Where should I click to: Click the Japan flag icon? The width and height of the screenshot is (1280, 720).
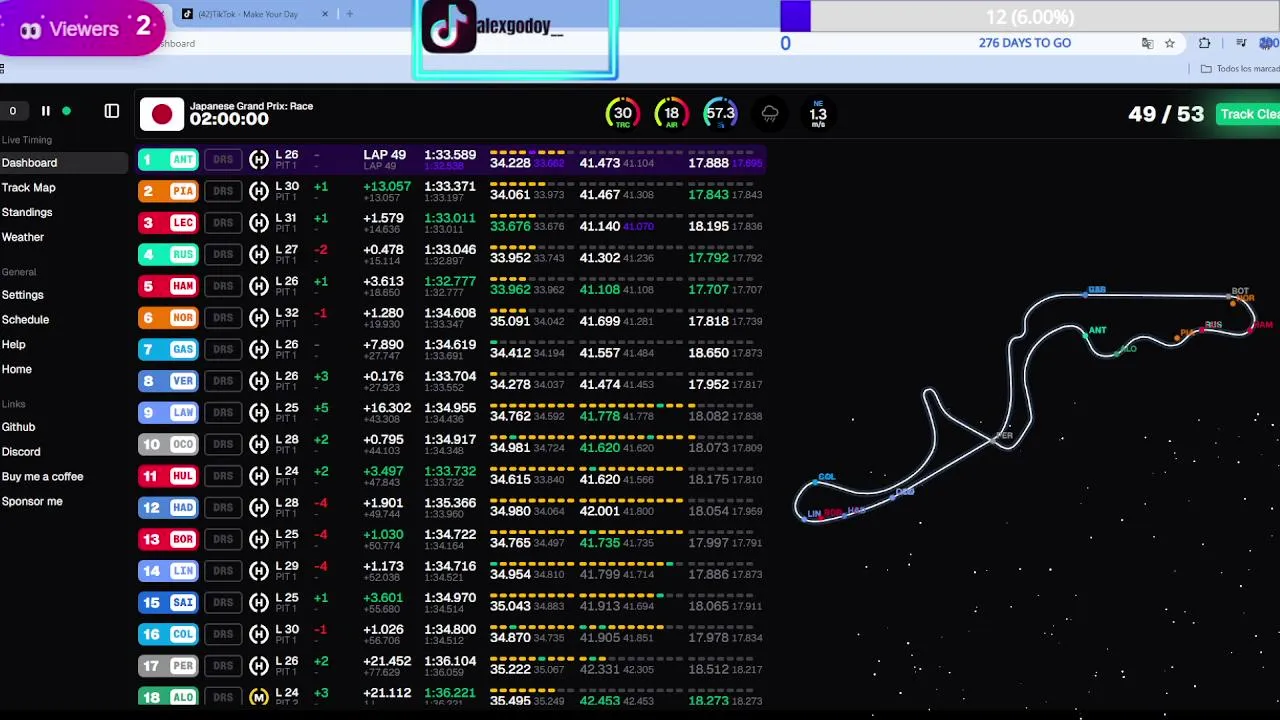click(x=161, y=114)
